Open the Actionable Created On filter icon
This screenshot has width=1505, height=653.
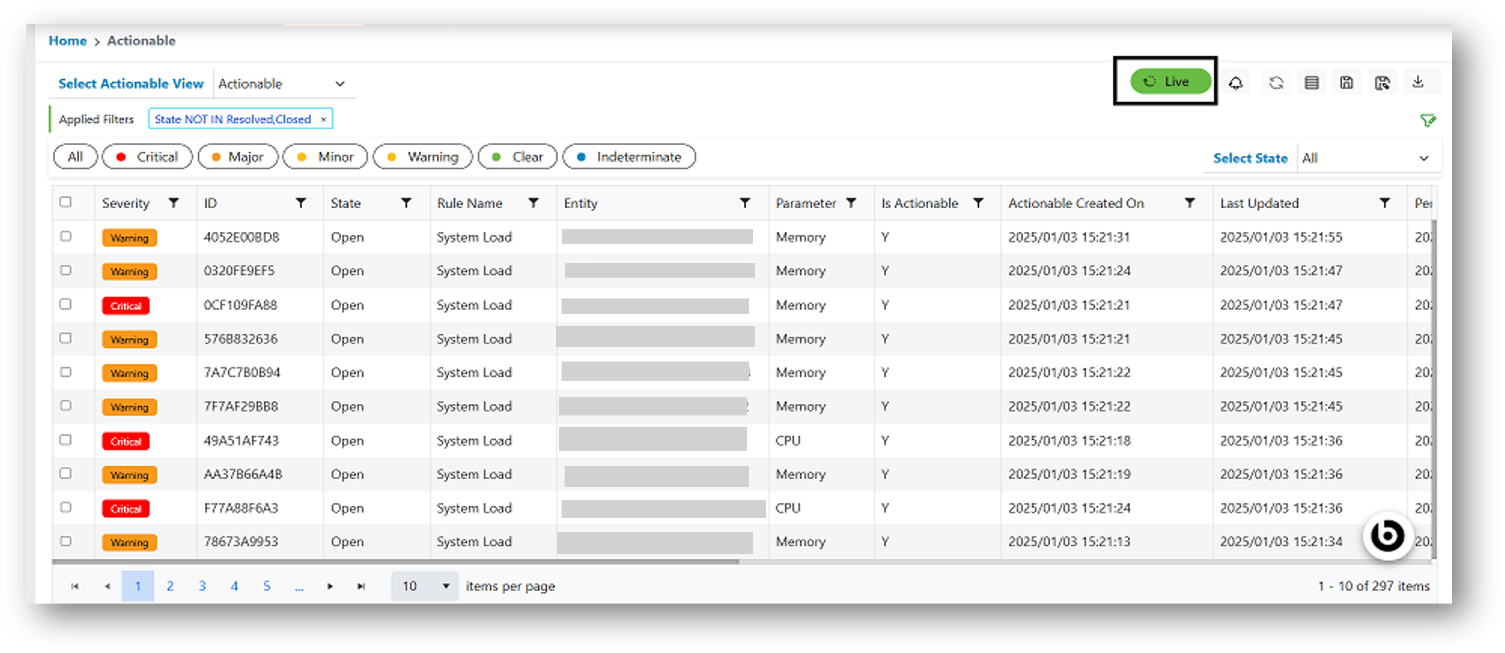[x=1190, y=203]
